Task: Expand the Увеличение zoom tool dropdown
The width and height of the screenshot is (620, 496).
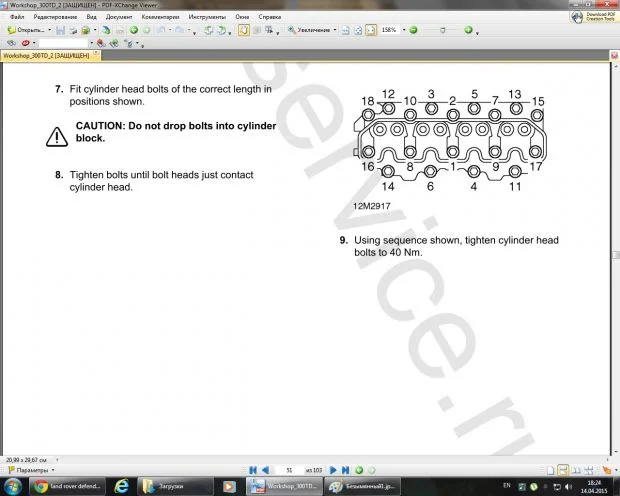Action: point(335,30)
